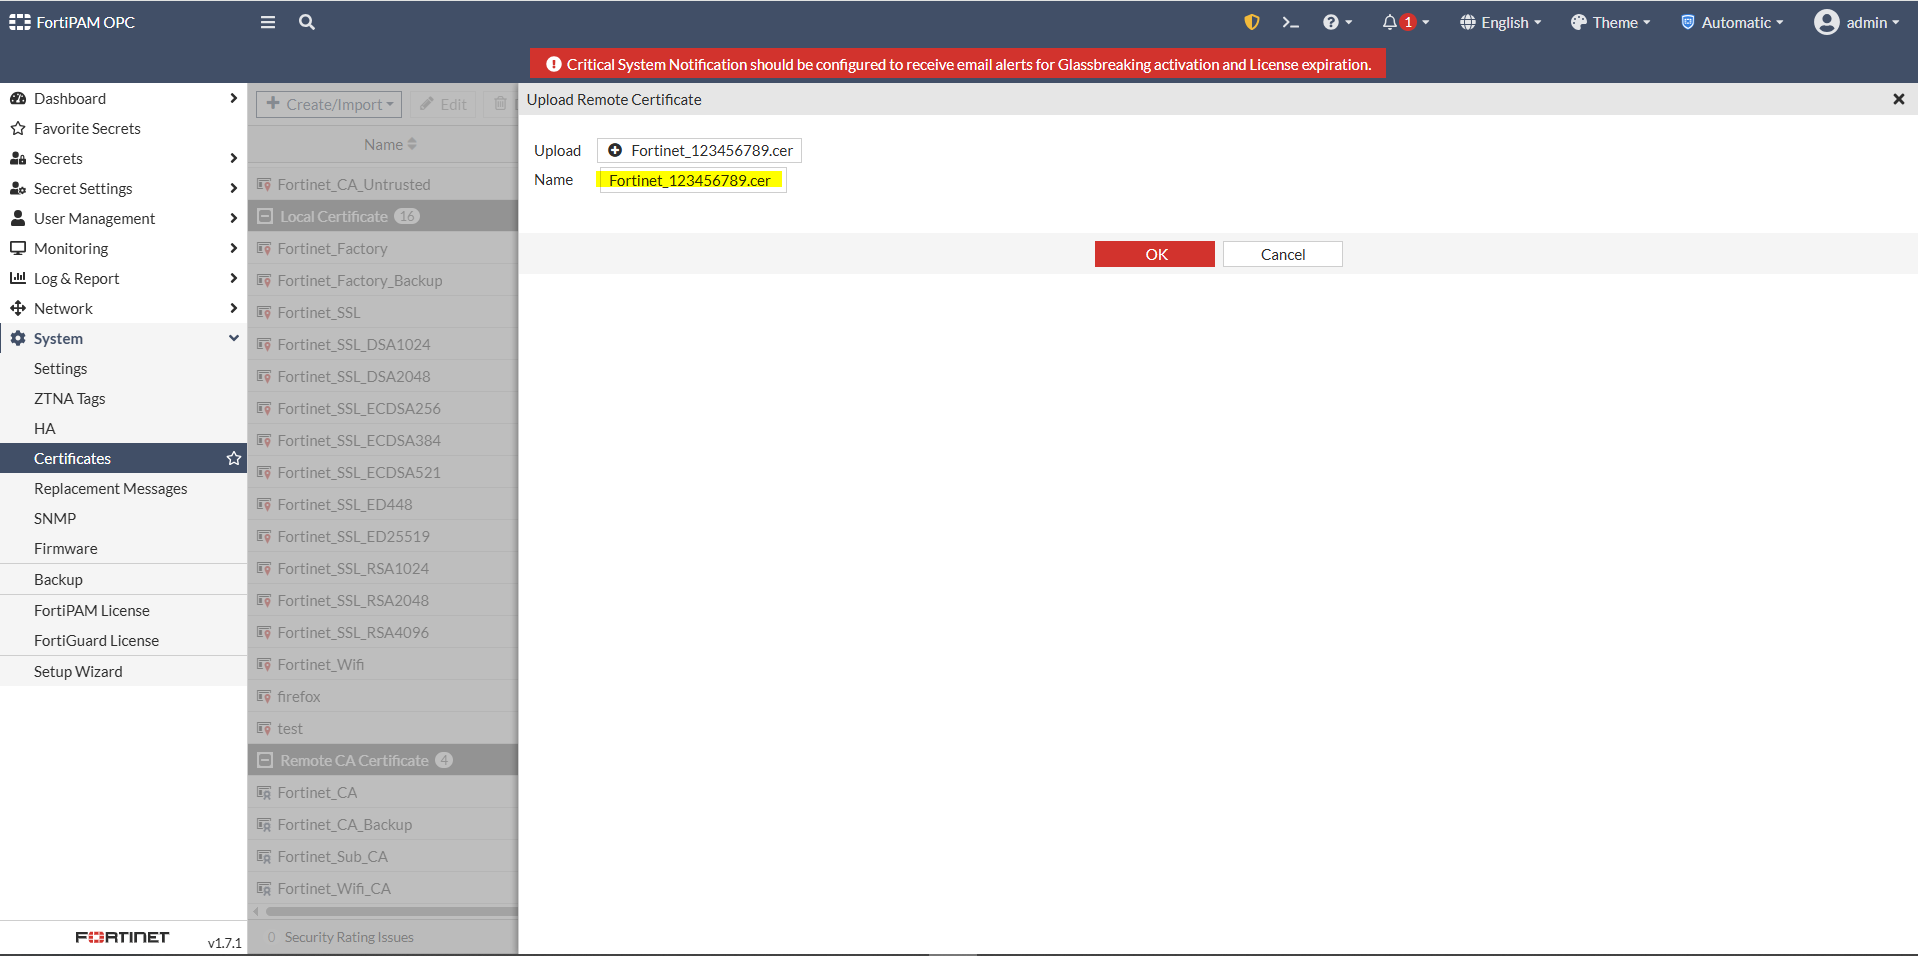Open Security Rating Issues link
This screenshot has width=1918, height=956.
[x=349, y=937]
